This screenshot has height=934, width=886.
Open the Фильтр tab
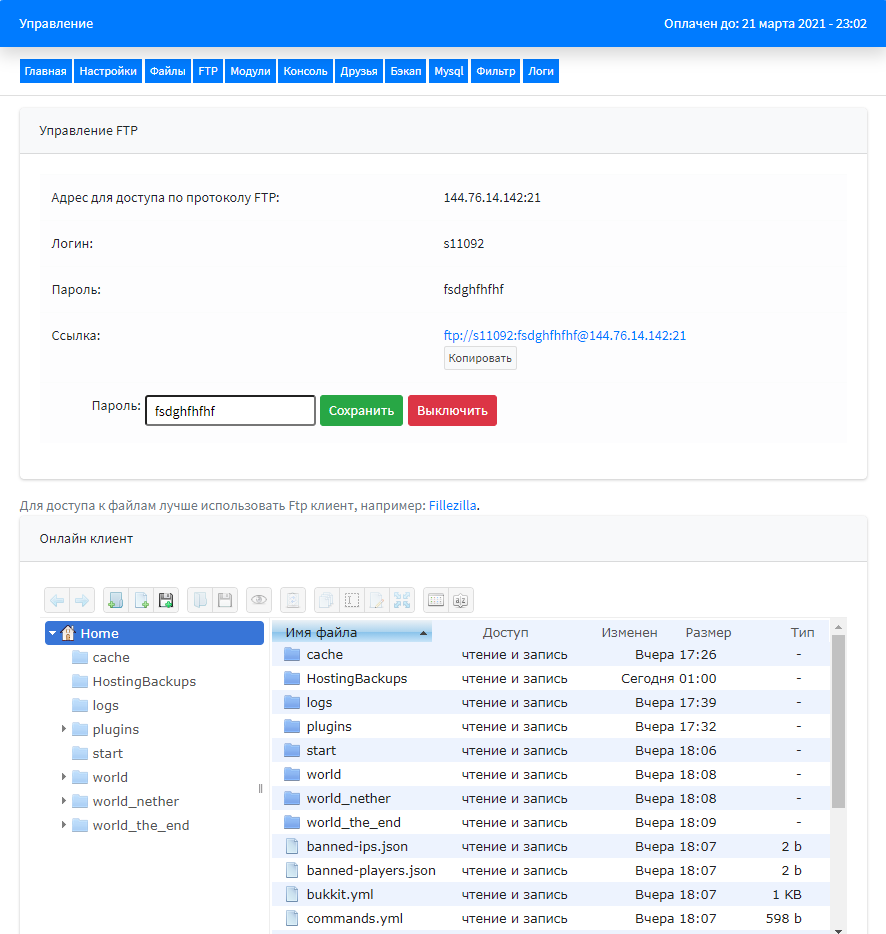coord(496,71)
